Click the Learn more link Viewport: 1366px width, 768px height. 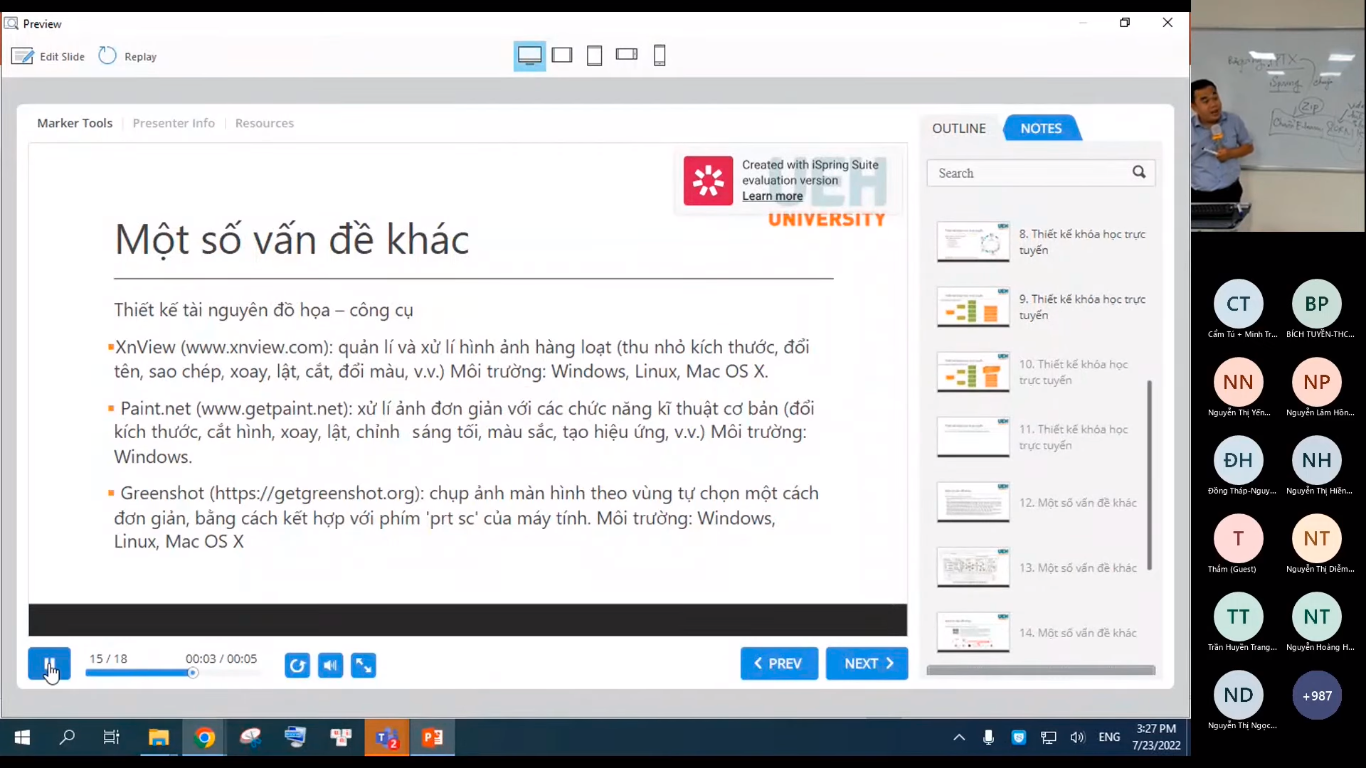click(x=772, y=196)
